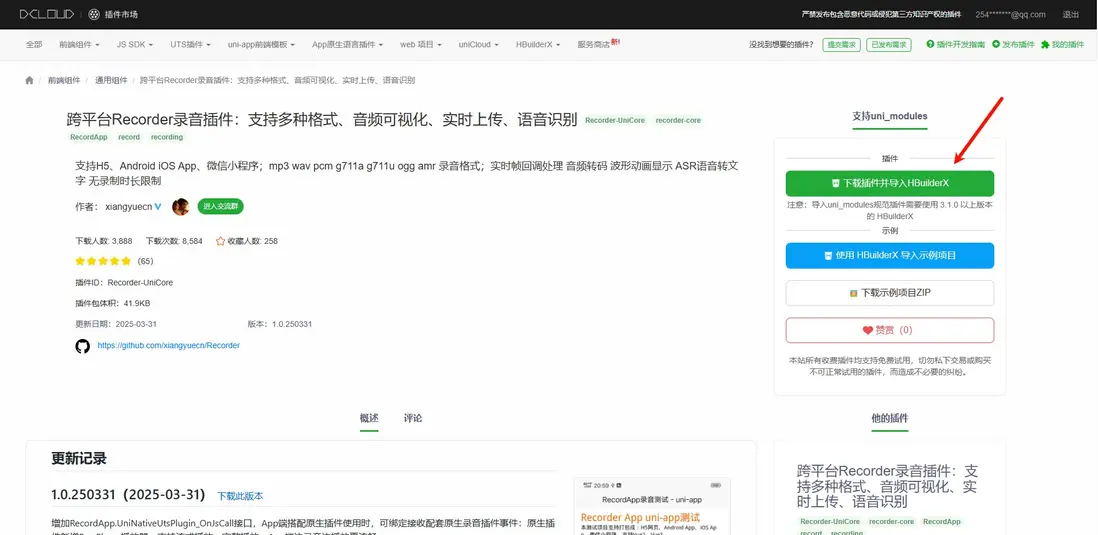Click the 下载次数: 8,584 text
Viewport: 1098px width, 535px height.
coord(174,241)
